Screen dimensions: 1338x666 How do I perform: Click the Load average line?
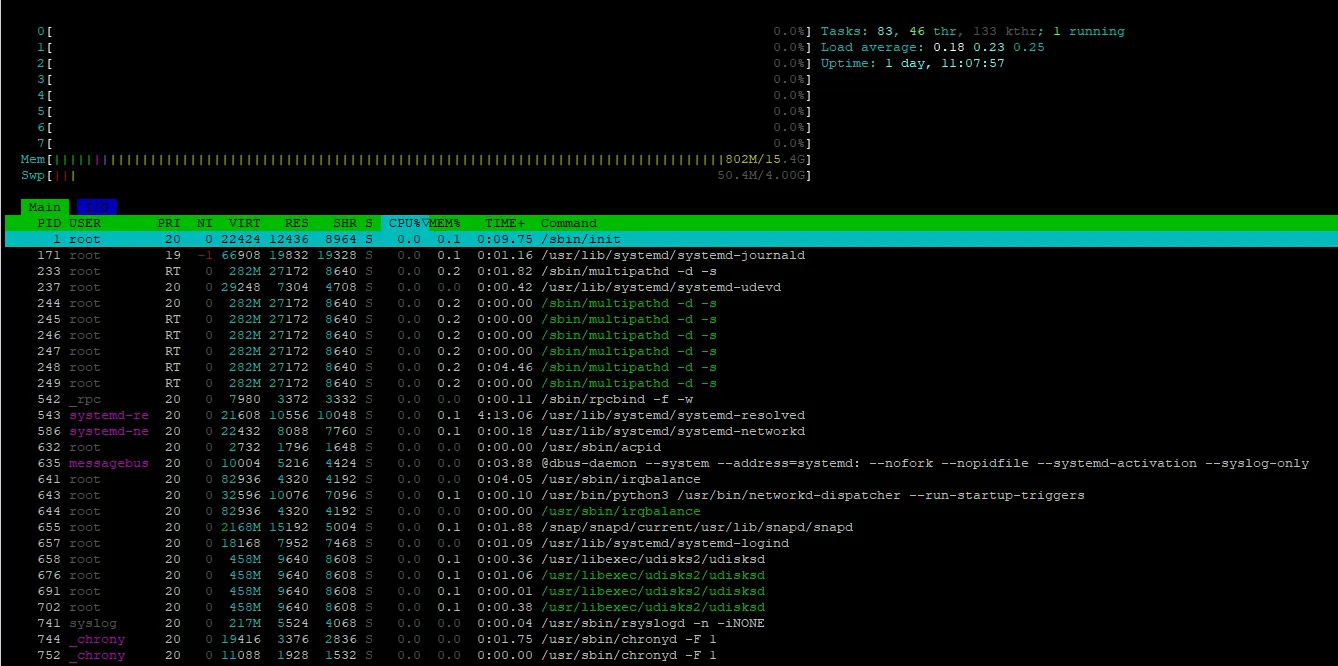(932, 47)
